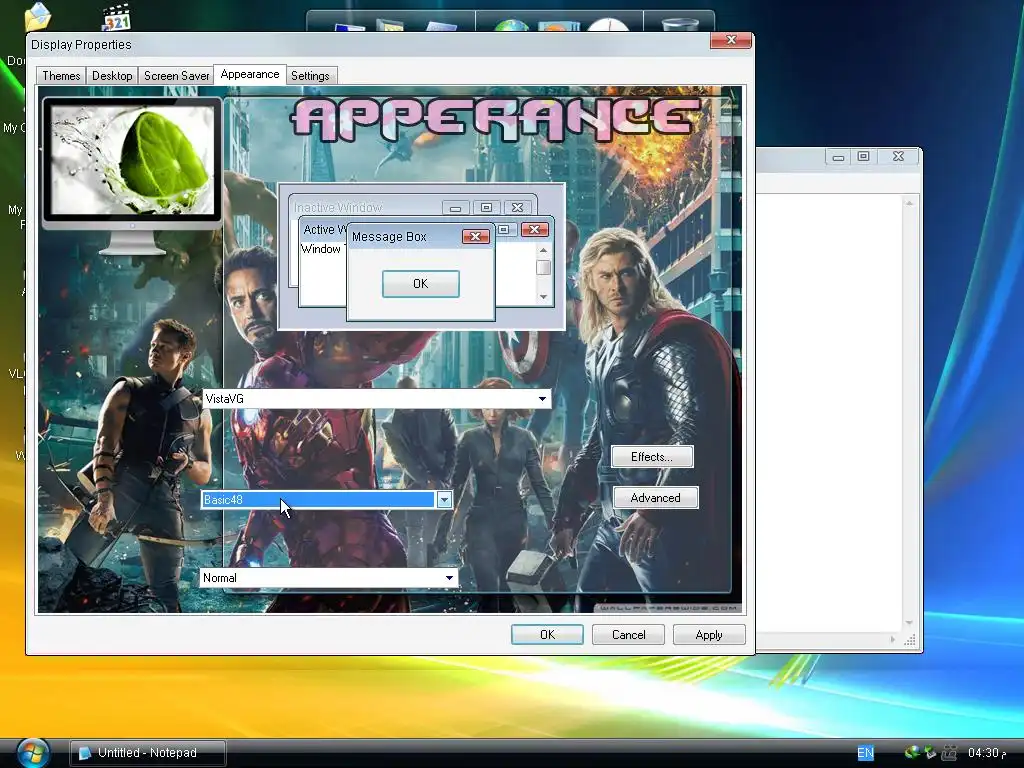Click the Advanced button

pos(656,498)
